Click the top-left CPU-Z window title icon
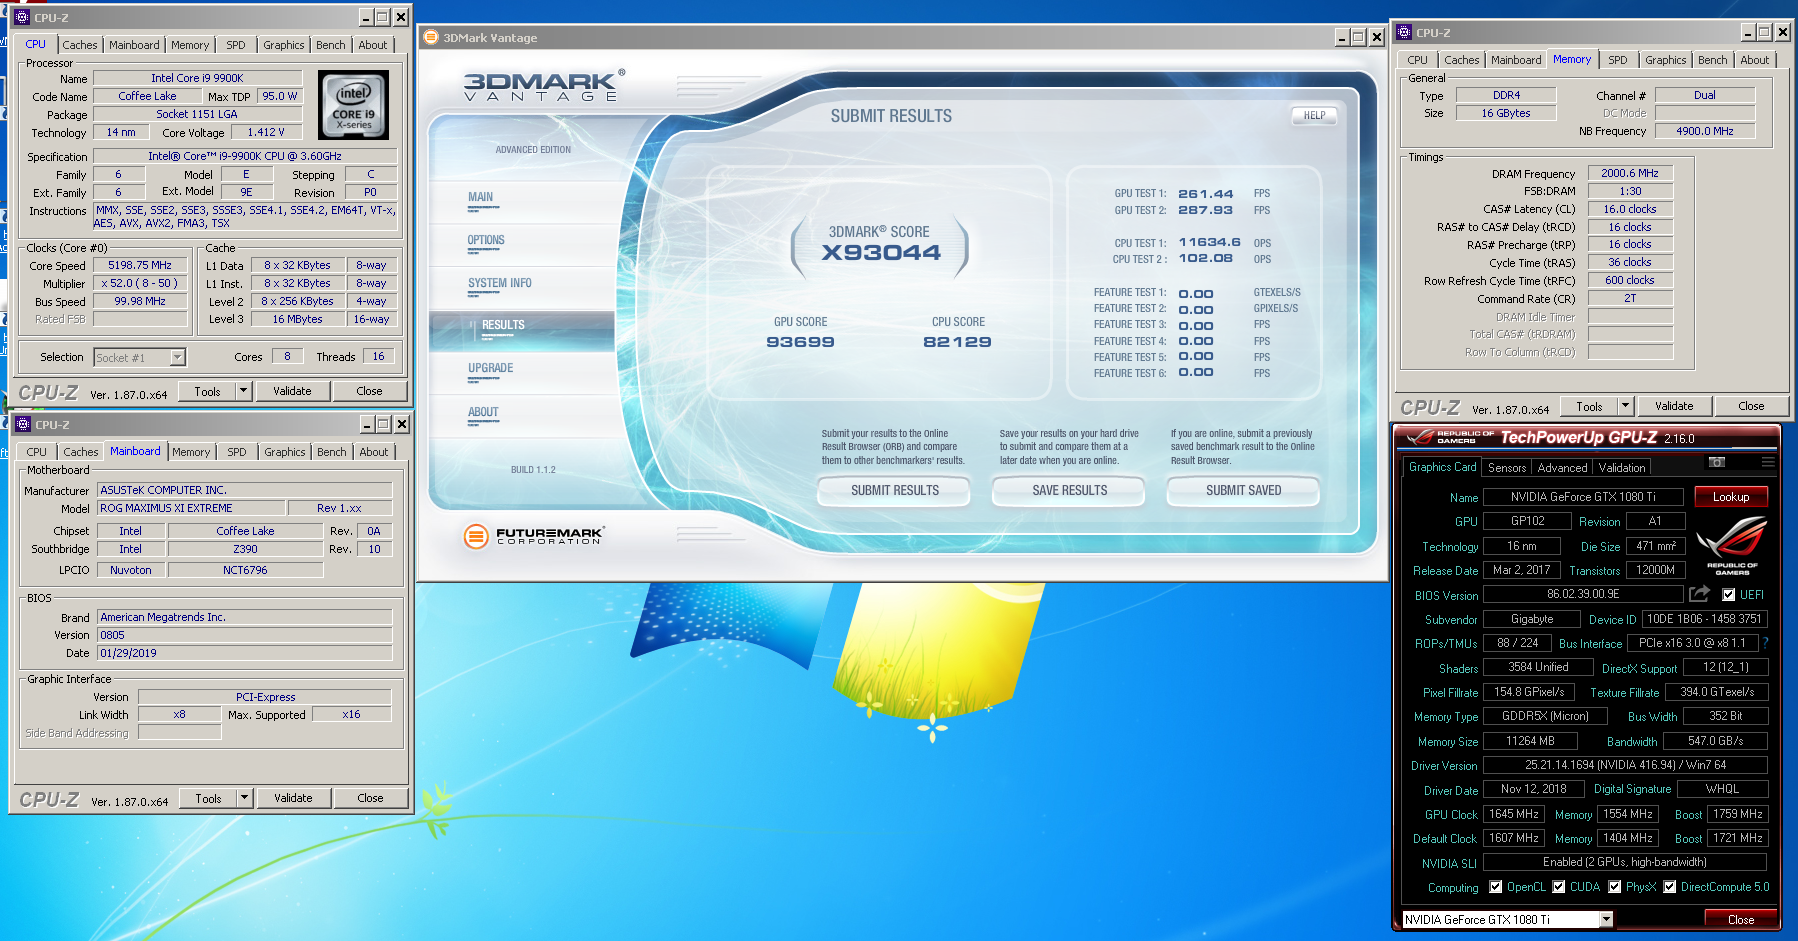Viewport: 1798px width, 941px height. (x=22, y=17)
